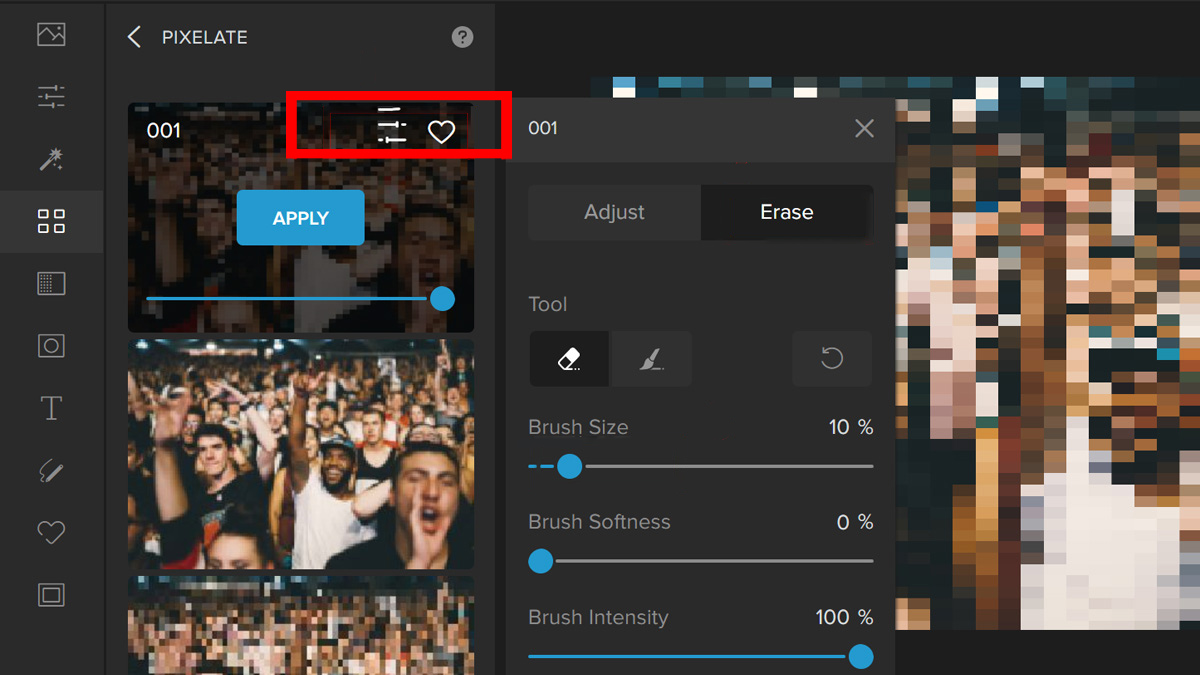Open the Edit adjustments sidebar icon
The image size is (1200, 675).
[51, 97]
